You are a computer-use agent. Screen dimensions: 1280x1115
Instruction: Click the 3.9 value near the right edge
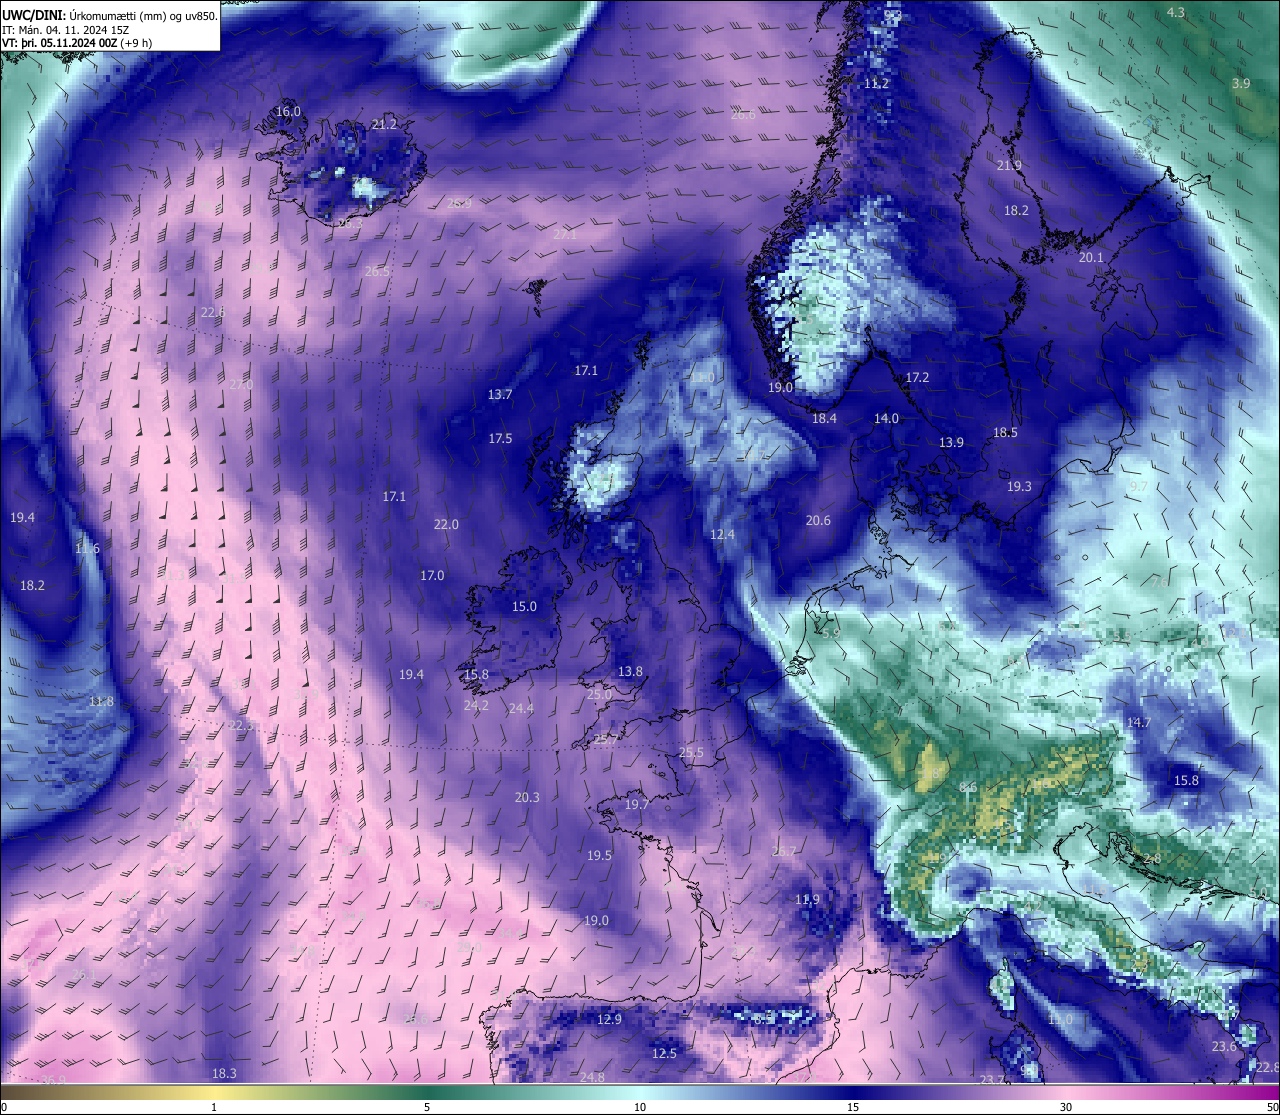[x=1241, y=83]
